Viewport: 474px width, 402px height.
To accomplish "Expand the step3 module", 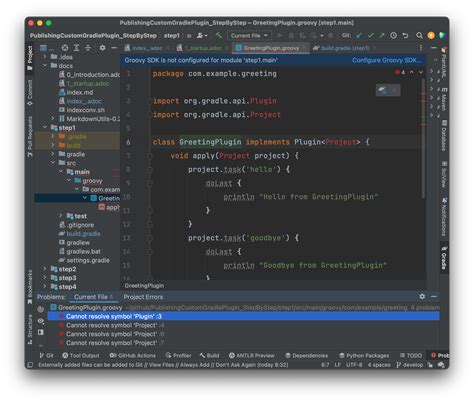I will [x=45, y=278].
